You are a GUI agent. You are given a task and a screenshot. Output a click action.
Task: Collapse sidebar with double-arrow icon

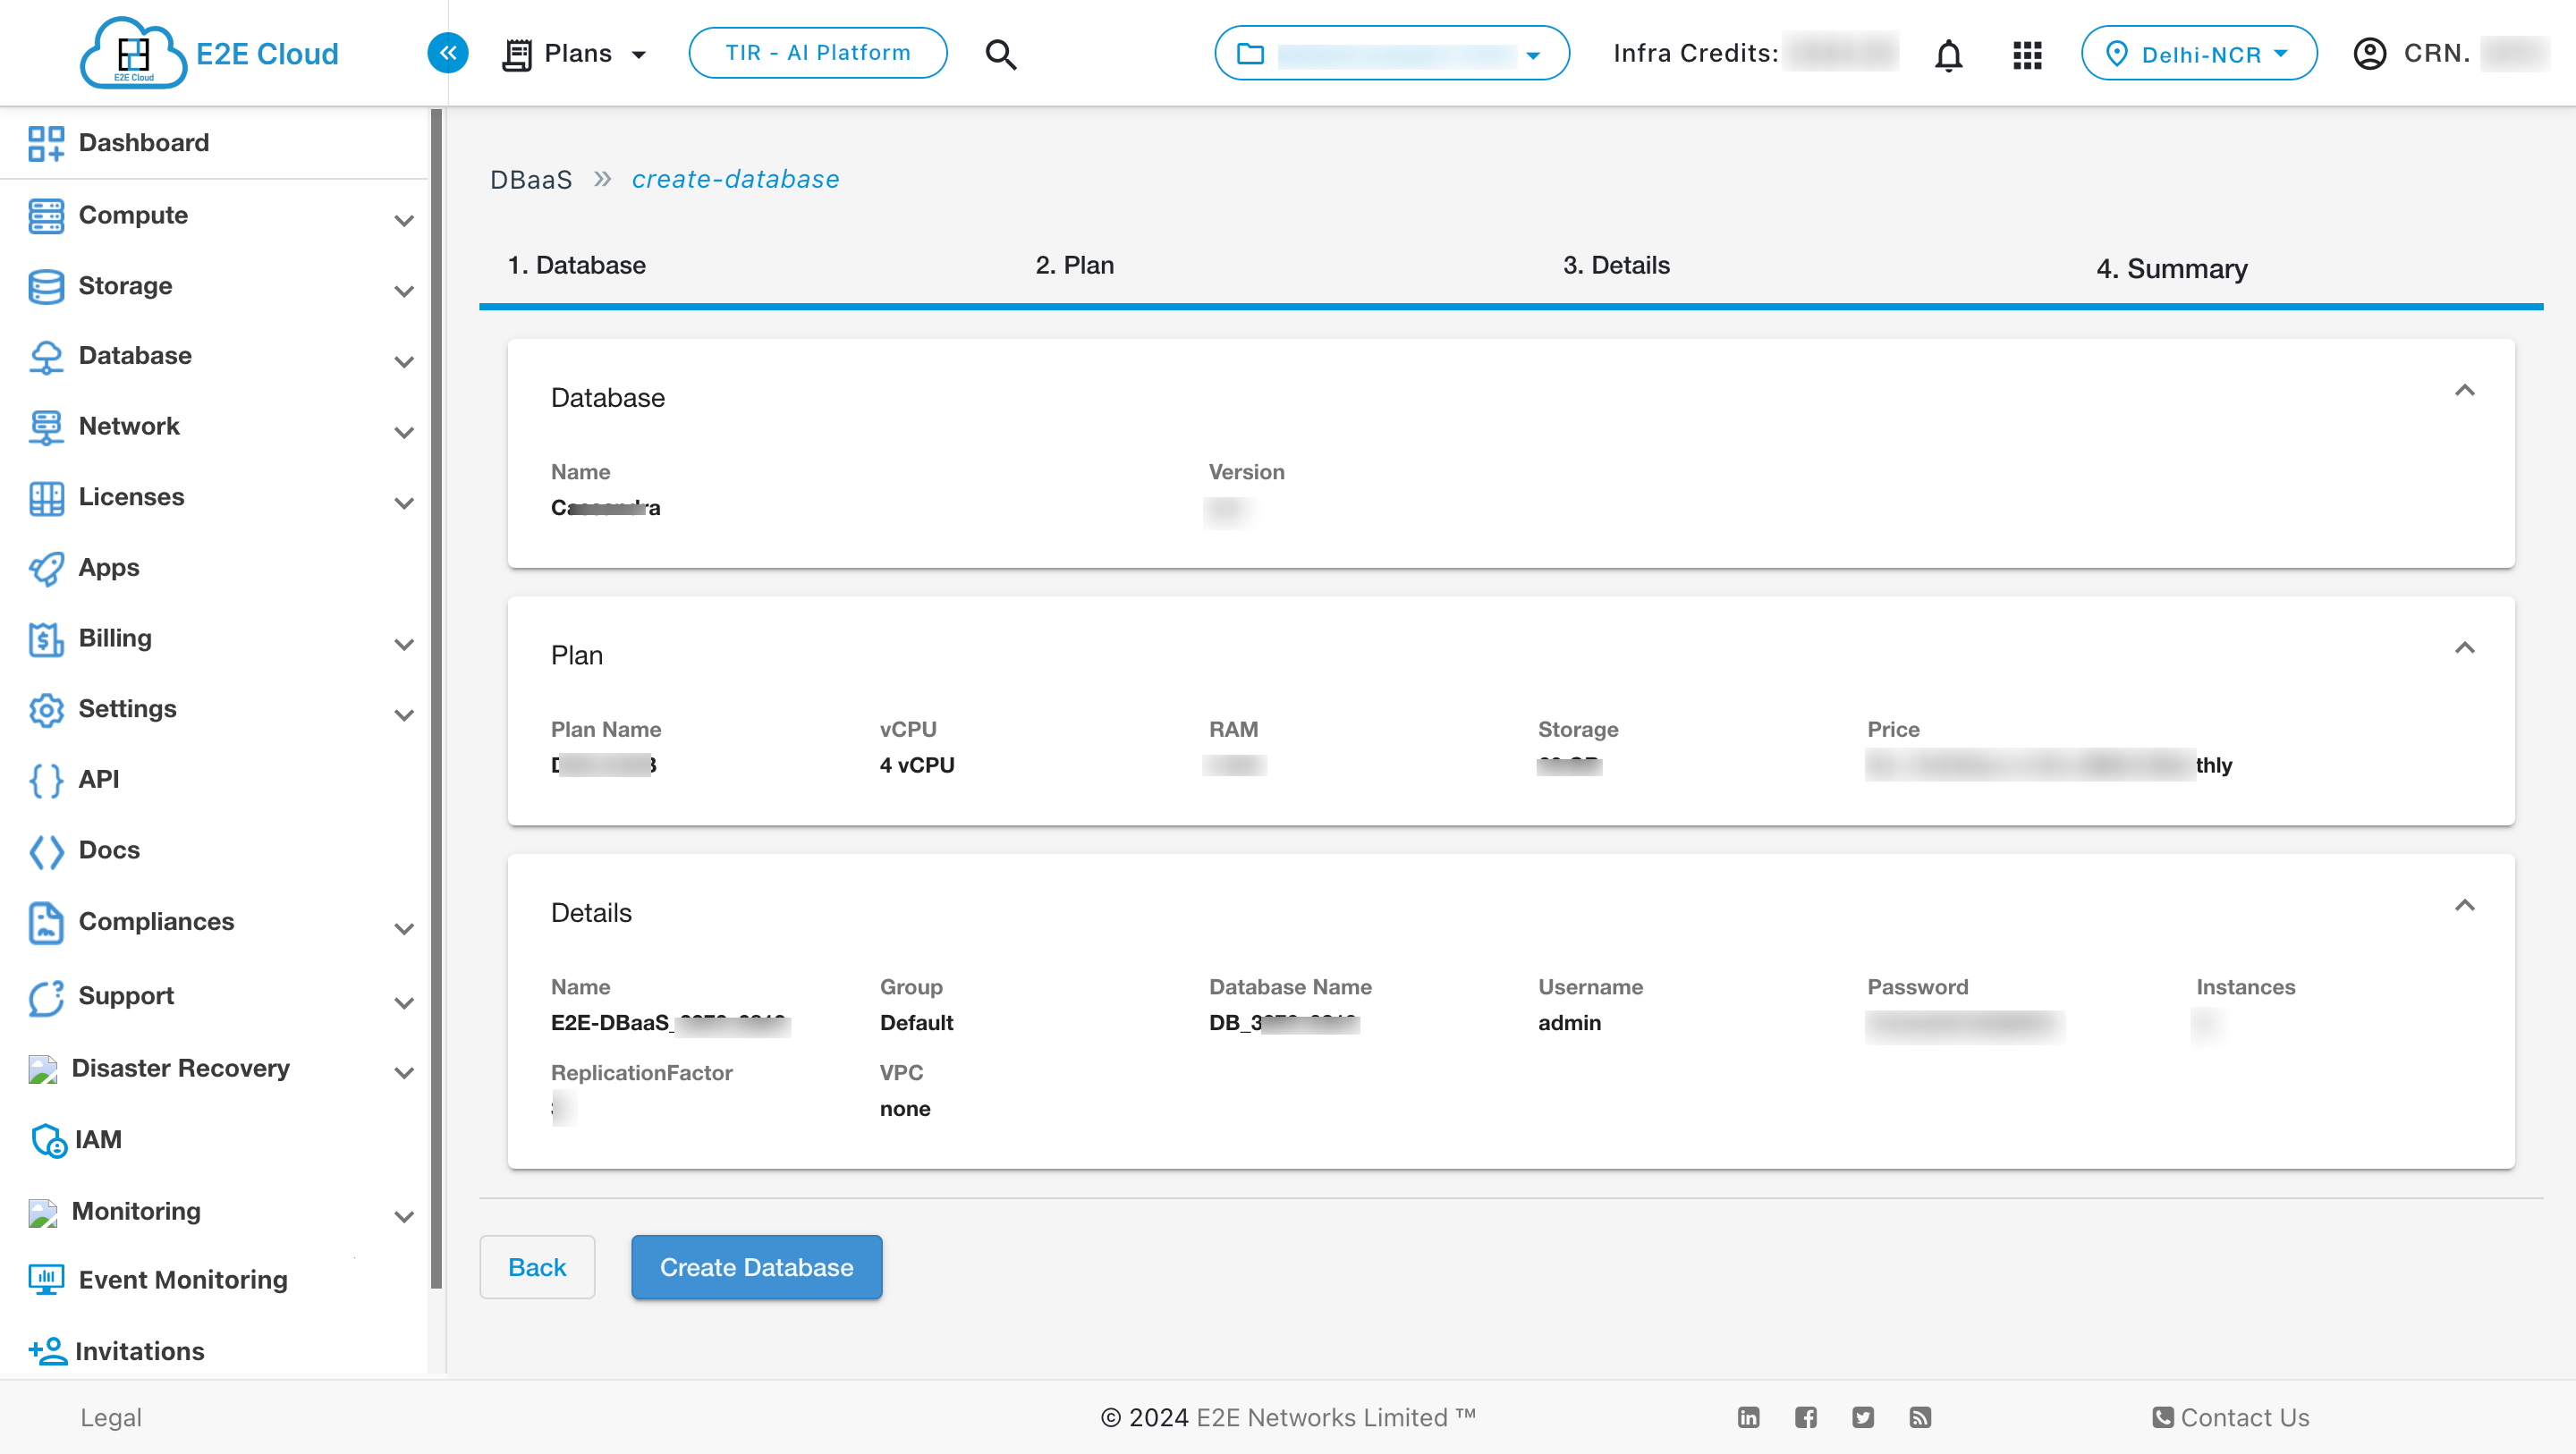click(x=448, y=53)
